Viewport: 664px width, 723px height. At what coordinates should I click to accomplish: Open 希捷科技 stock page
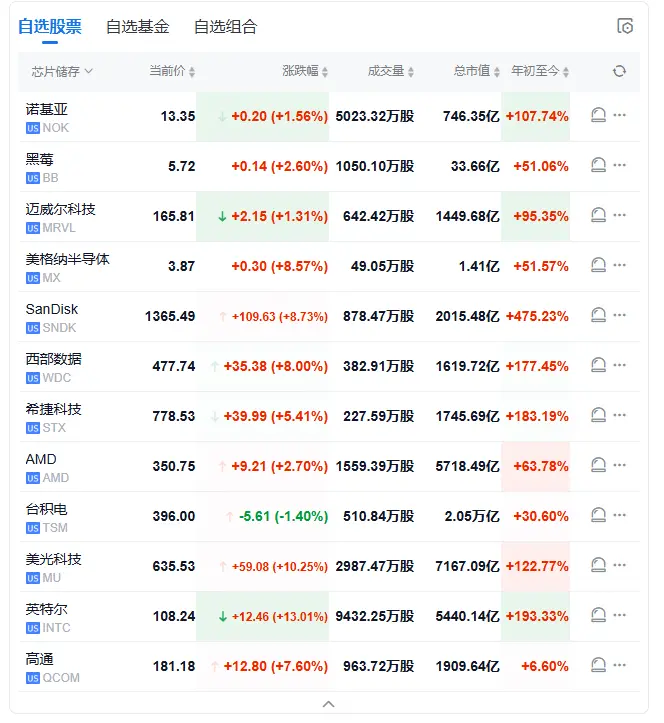coord(53,409)
